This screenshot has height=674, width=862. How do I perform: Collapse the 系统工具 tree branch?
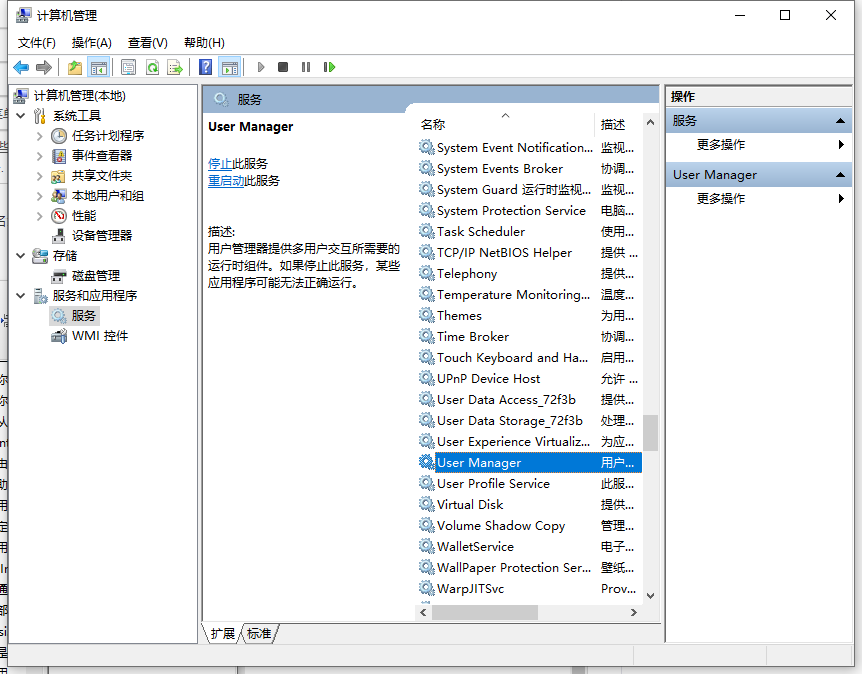pyautogui.click(x=22, y=115)
